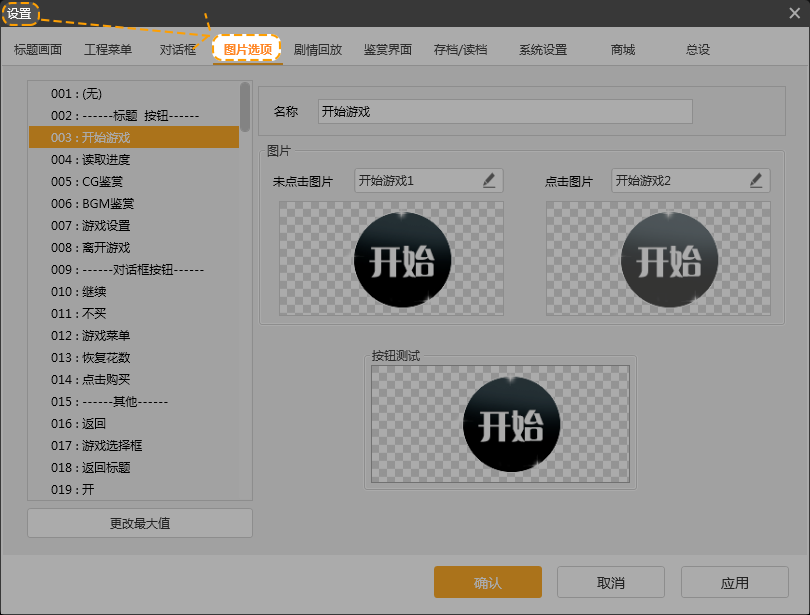Click the 取消 button
Screen dimensions: 810x615
pos(610,582)
